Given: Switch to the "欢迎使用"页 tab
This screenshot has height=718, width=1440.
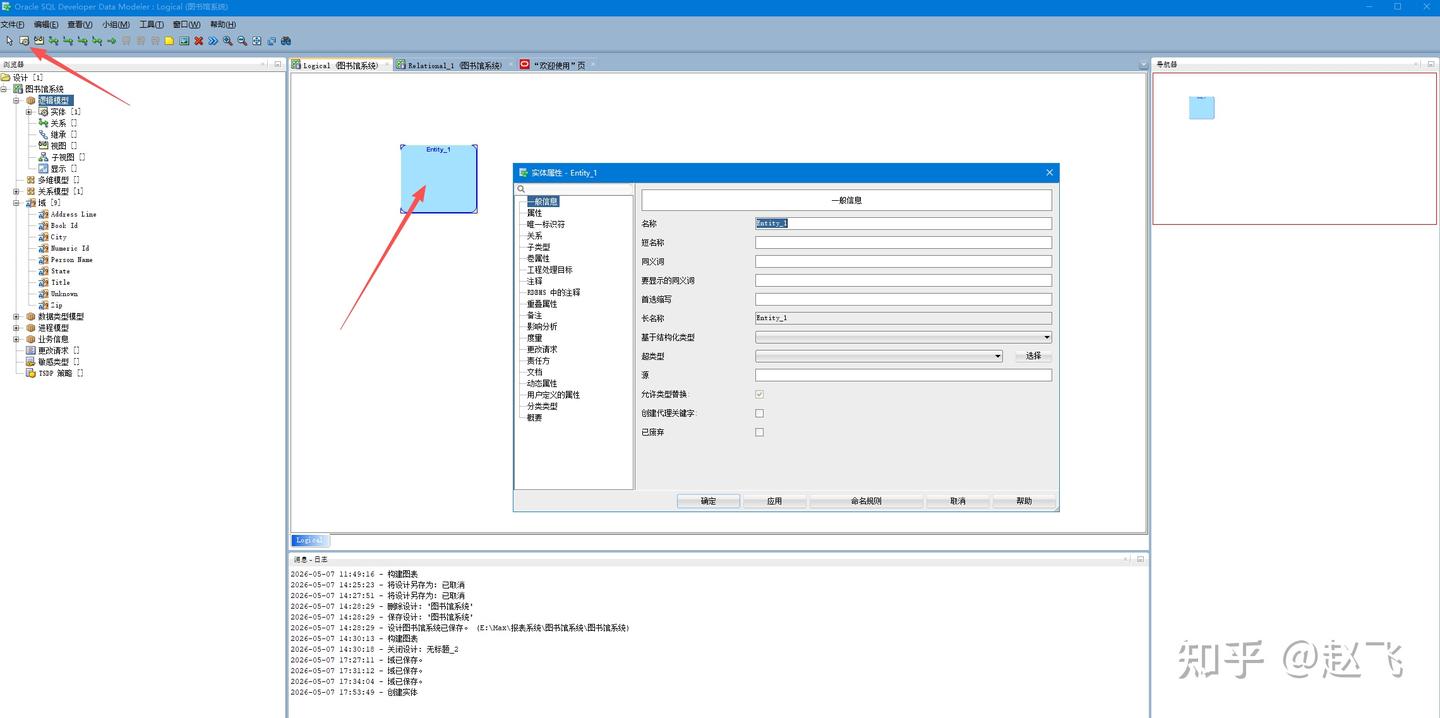Looking at the screenshot, I should click(x=558, y=65).
